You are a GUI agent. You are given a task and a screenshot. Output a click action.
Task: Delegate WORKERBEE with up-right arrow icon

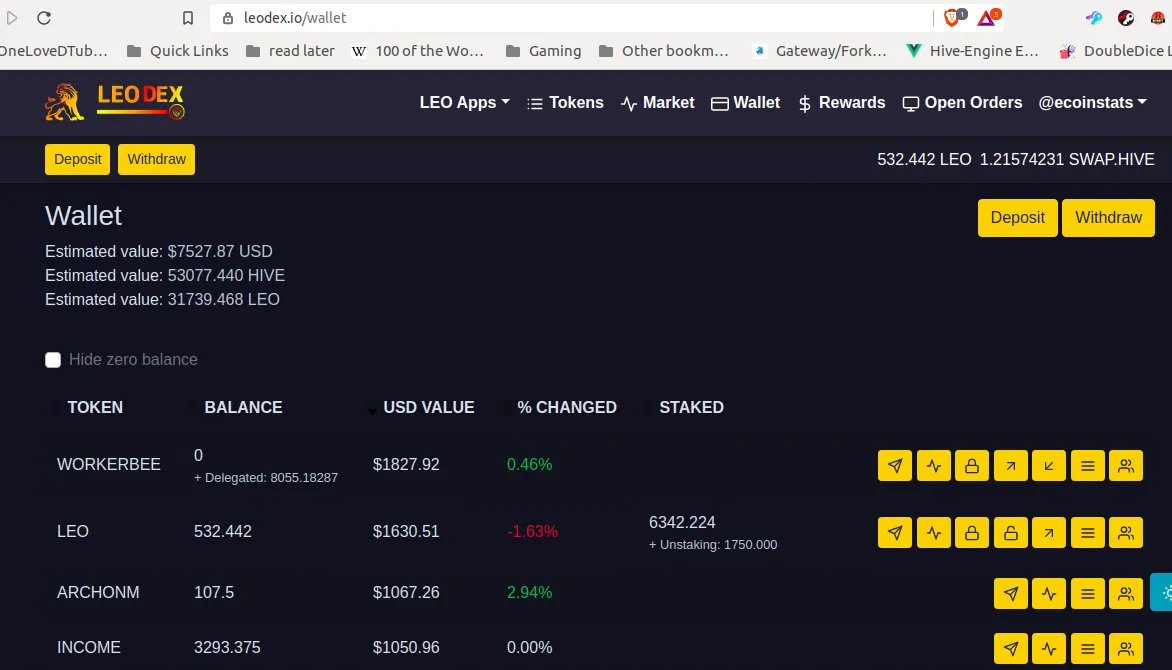click(1011, 466)
